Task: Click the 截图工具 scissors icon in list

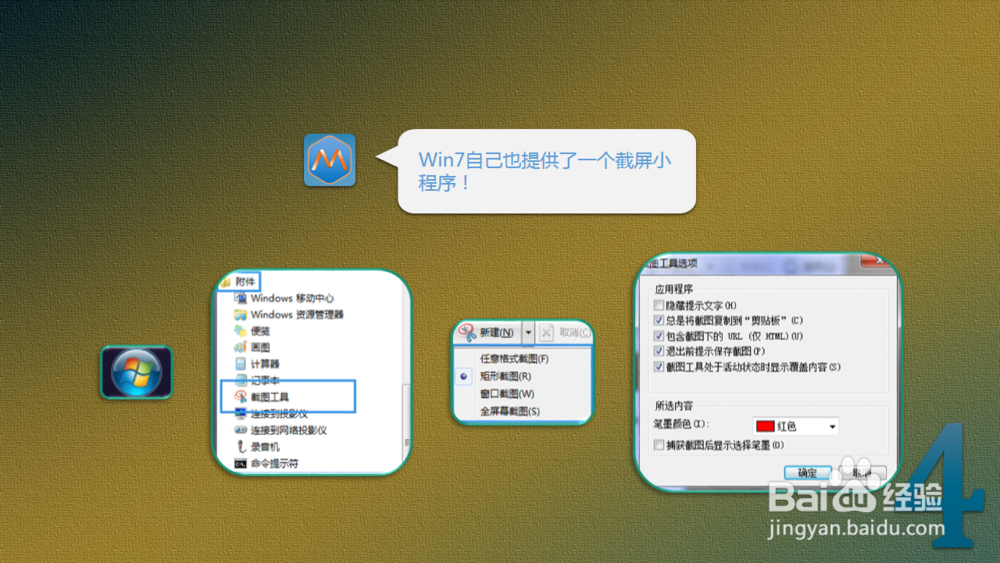Action: (x=240, y=397)
